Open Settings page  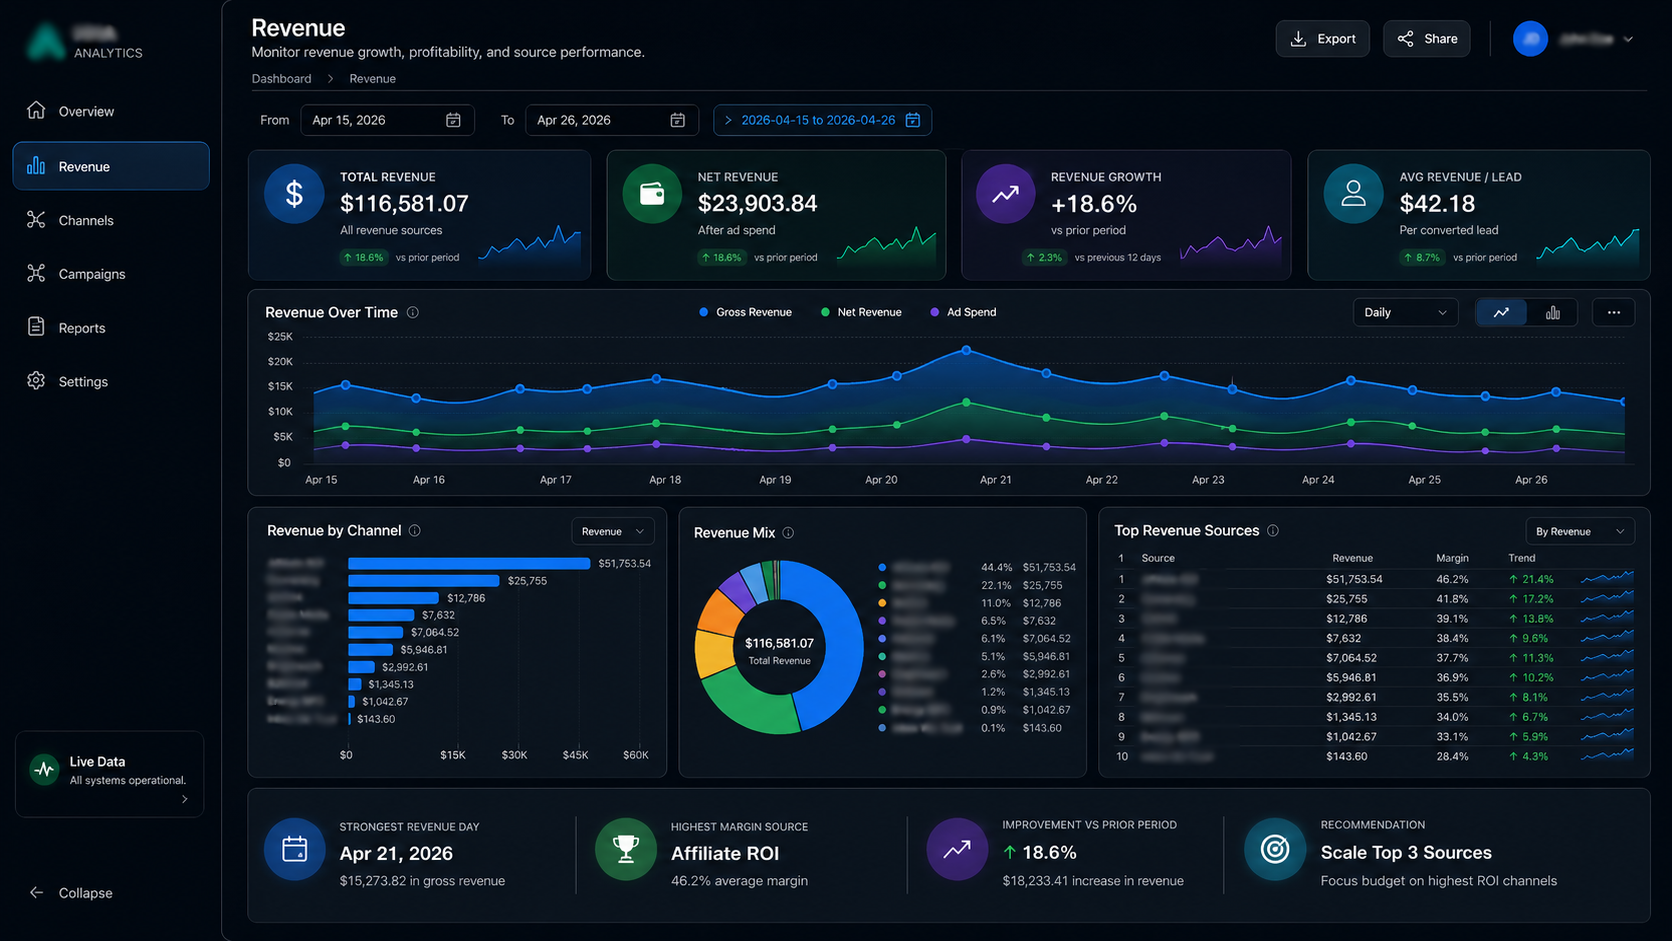111,382
